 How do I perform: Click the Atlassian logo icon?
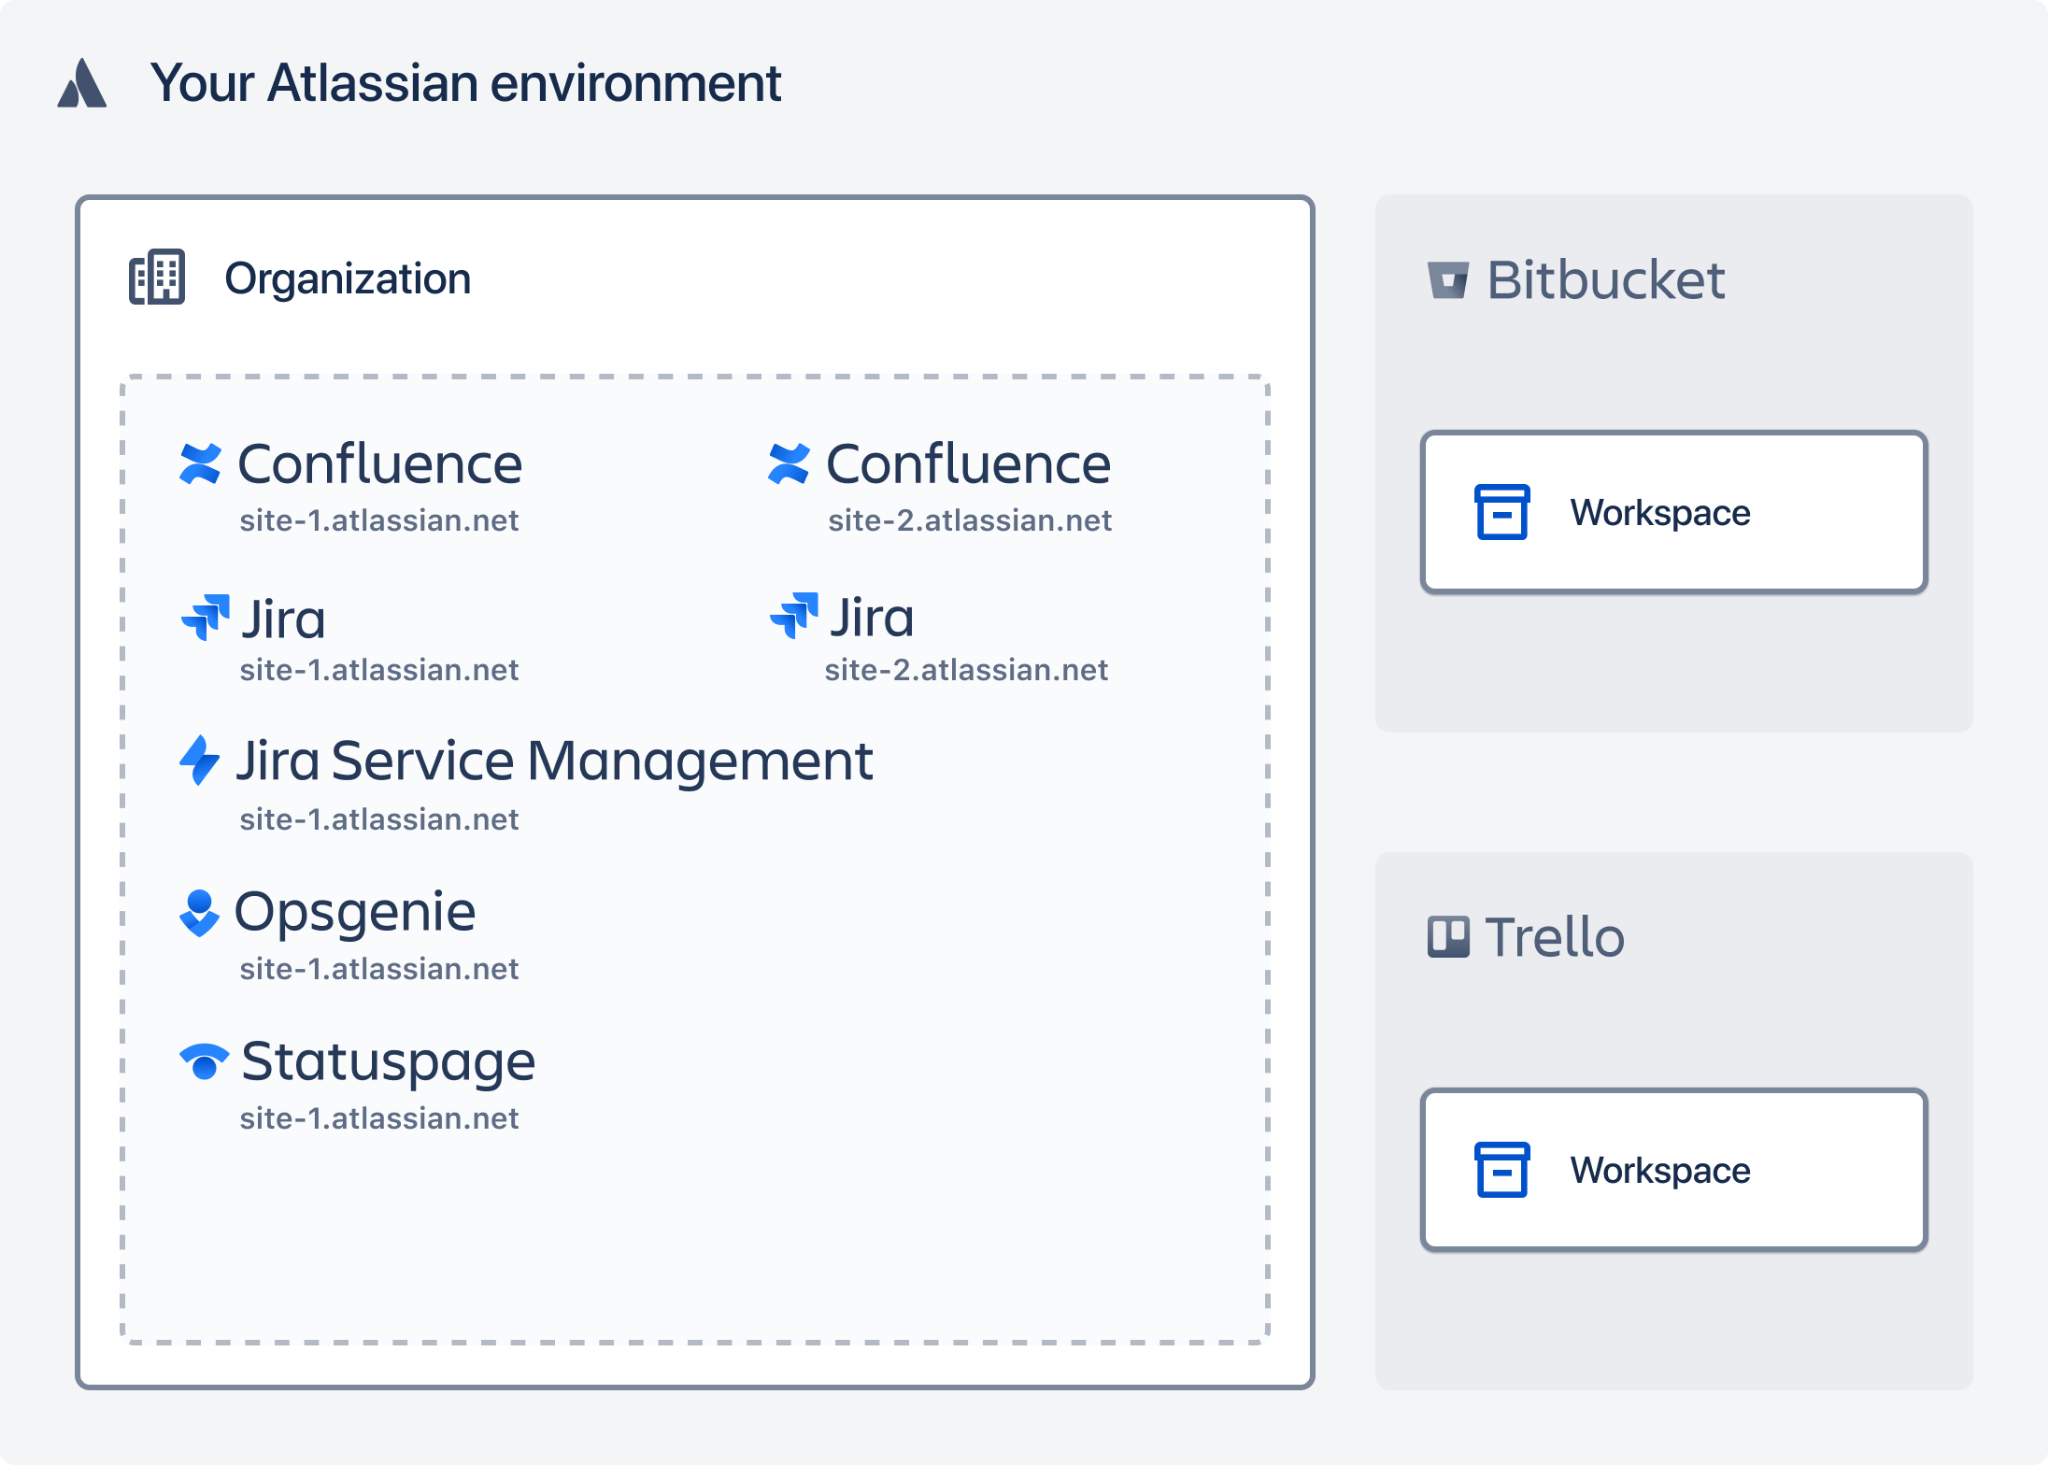(x=82, y=83)
